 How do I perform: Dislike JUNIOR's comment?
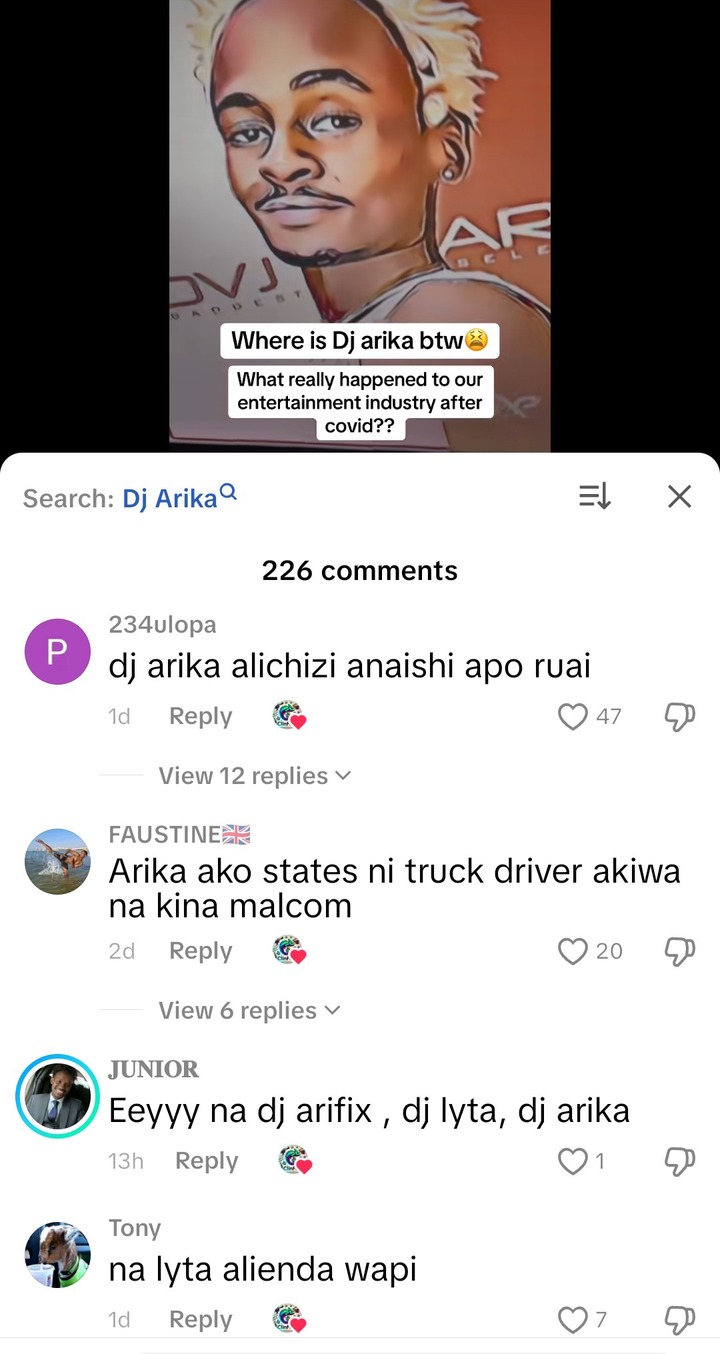click(680, 1161)
